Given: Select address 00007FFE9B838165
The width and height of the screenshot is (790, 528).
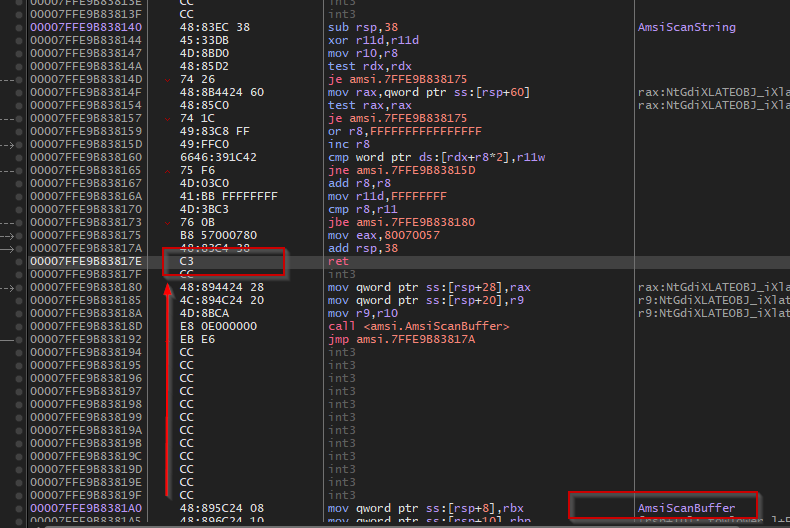Looking at the screenshot, I should click(x=86, y=170).
